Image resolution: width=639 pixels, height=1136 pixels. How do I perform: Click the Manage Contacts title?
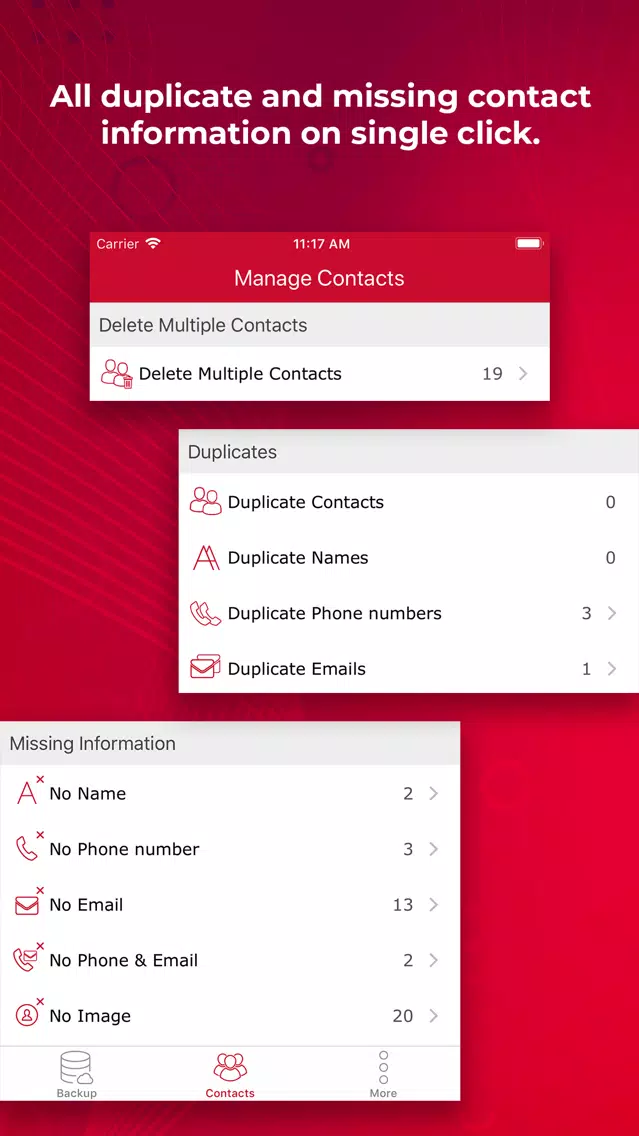pos(320,278)
